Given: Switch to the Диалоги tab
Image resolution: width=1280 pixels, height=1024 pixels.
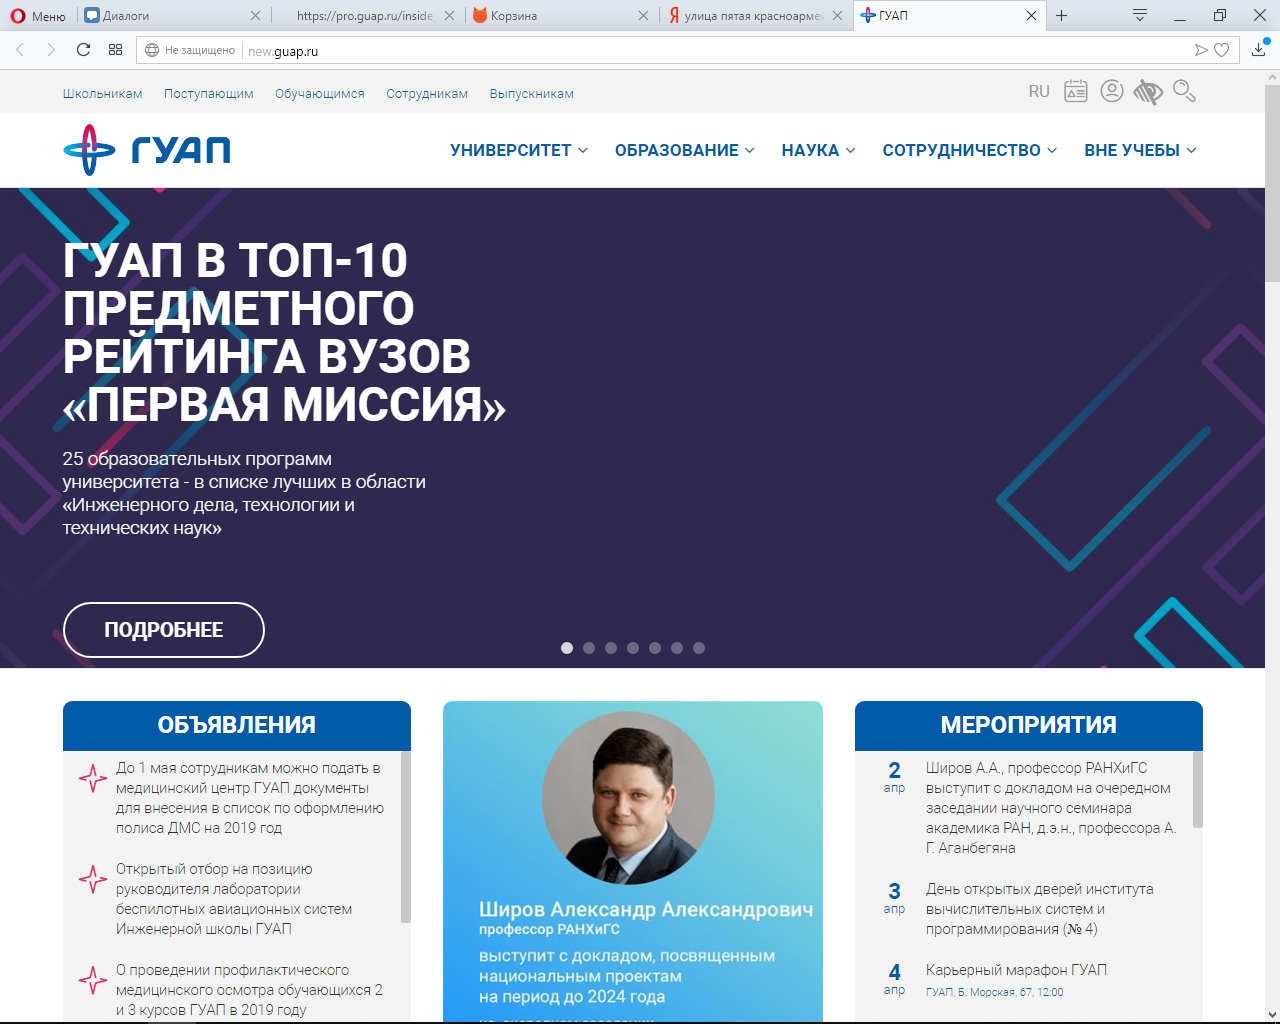Looking at the screenshot, I should [170, 16].
